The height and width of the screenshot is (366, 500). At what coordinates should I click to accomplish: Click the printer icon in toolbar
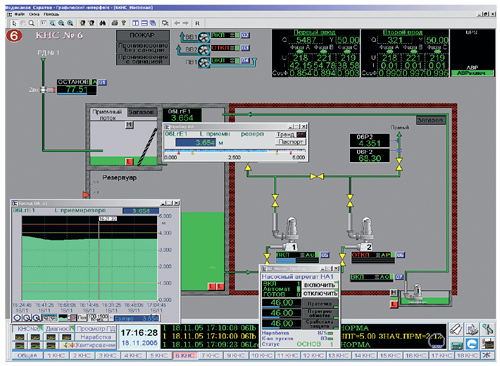(115, 23)
